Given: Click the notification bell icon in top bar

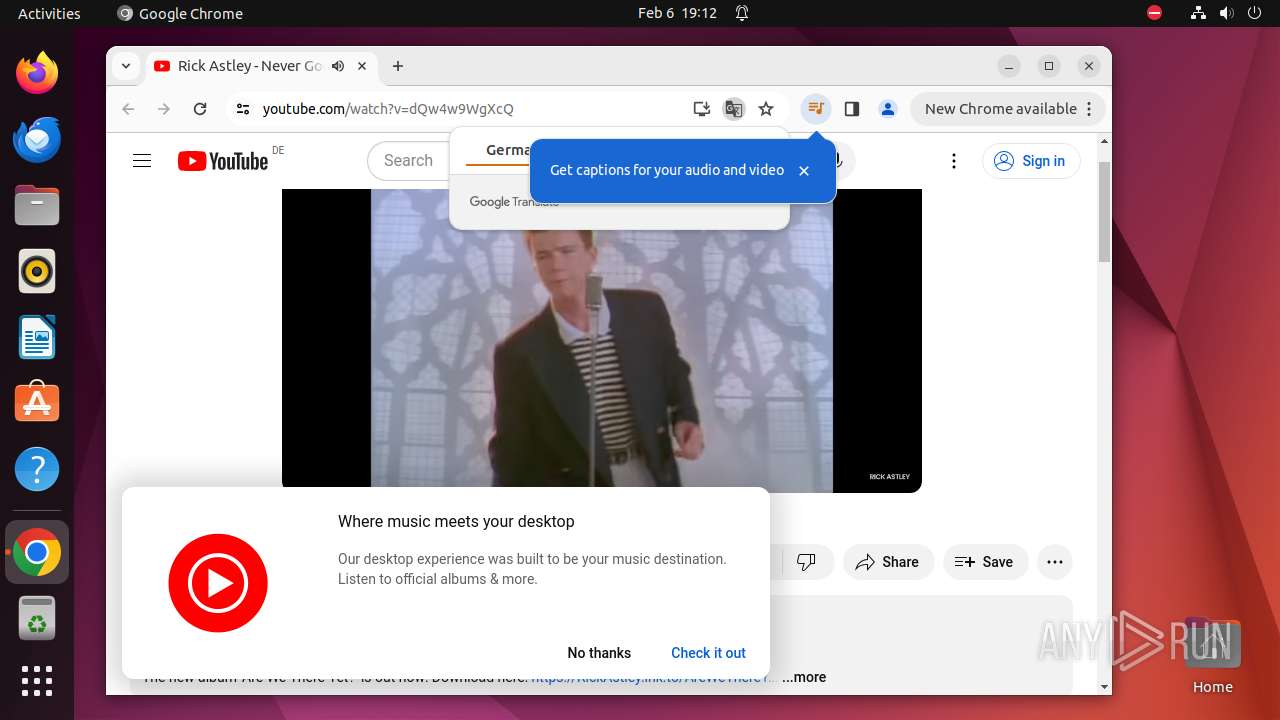Looking at the screenshot, I should [x=742, y=13].
